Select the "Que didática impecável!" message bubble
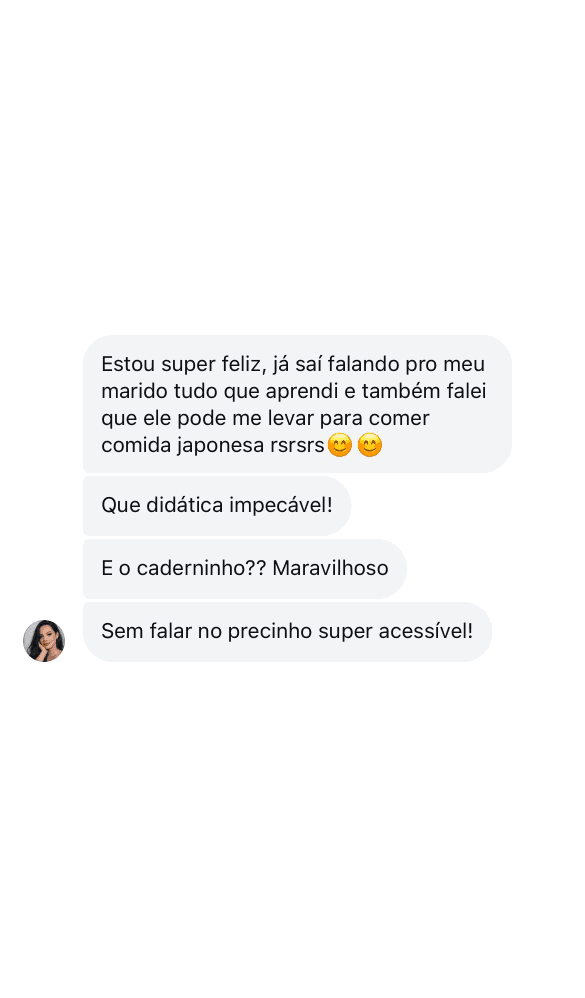This screenshot has height=998, width=585. point(217,506)
